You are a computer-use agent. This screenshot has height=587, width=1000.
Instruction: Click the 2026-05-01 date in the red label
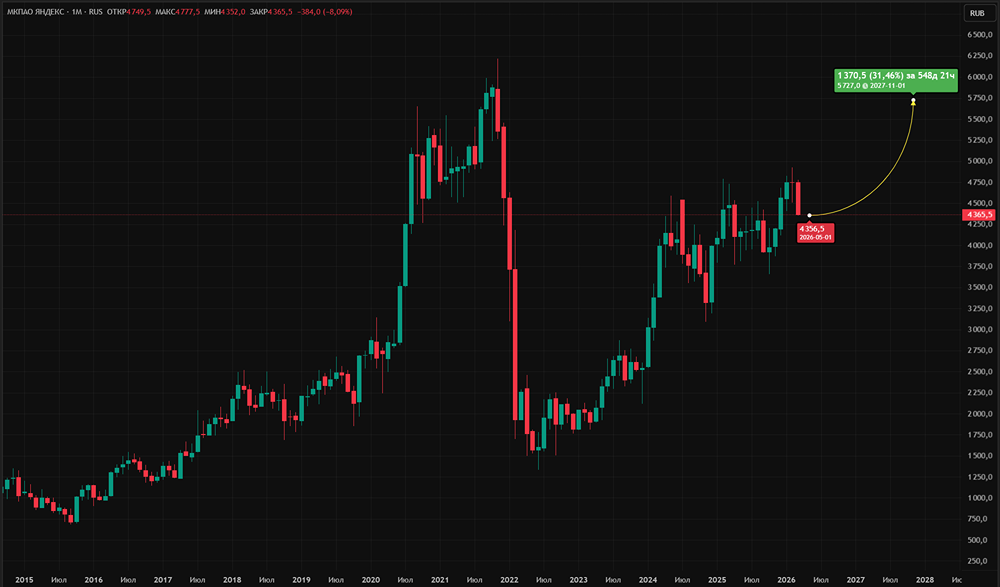point(816,237)
